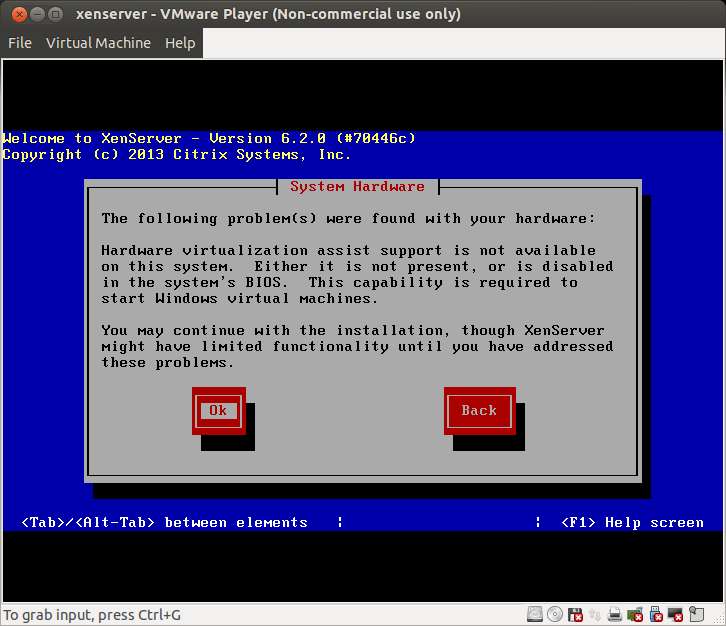Screen dimensions: 726x626
Task: Click the disconnected display device icon
Action: coord(675,614)
